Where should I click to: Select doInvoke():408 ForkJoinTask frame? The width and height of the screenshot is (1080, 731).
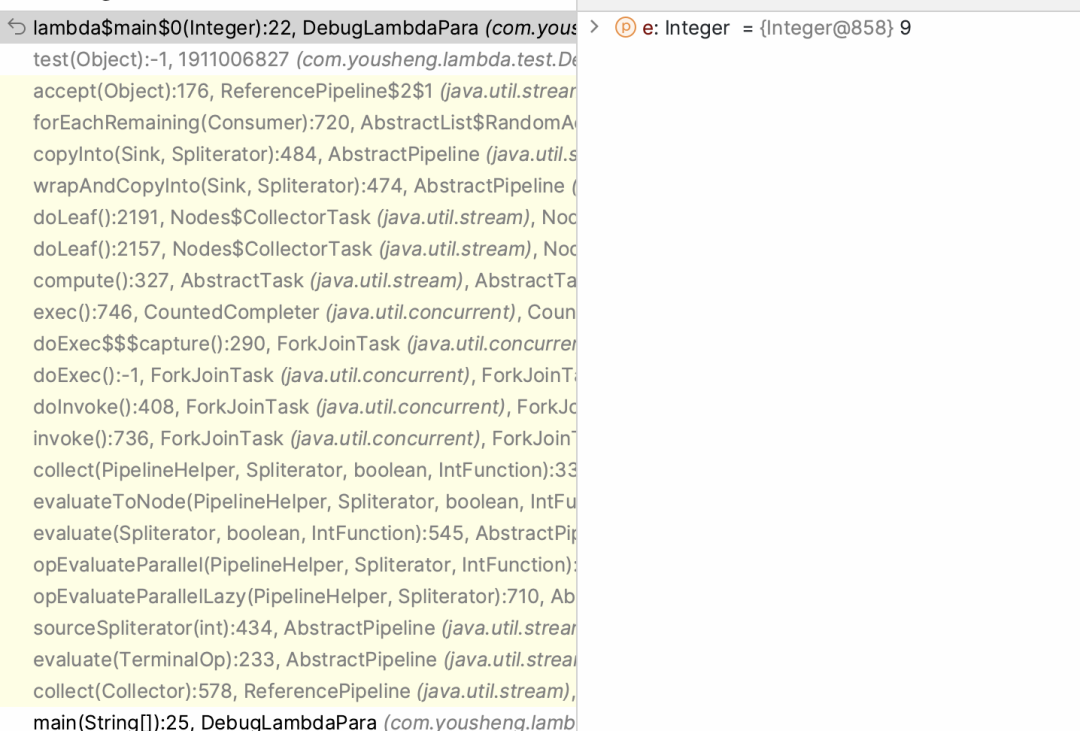[288, 407]
